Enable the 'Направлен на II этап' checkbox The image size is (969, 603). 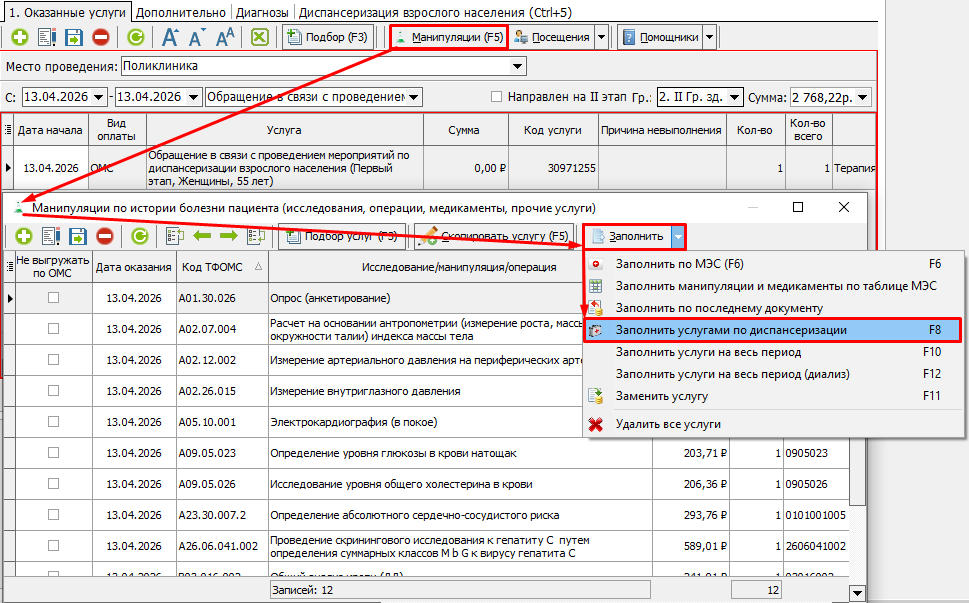coord(497,97)
